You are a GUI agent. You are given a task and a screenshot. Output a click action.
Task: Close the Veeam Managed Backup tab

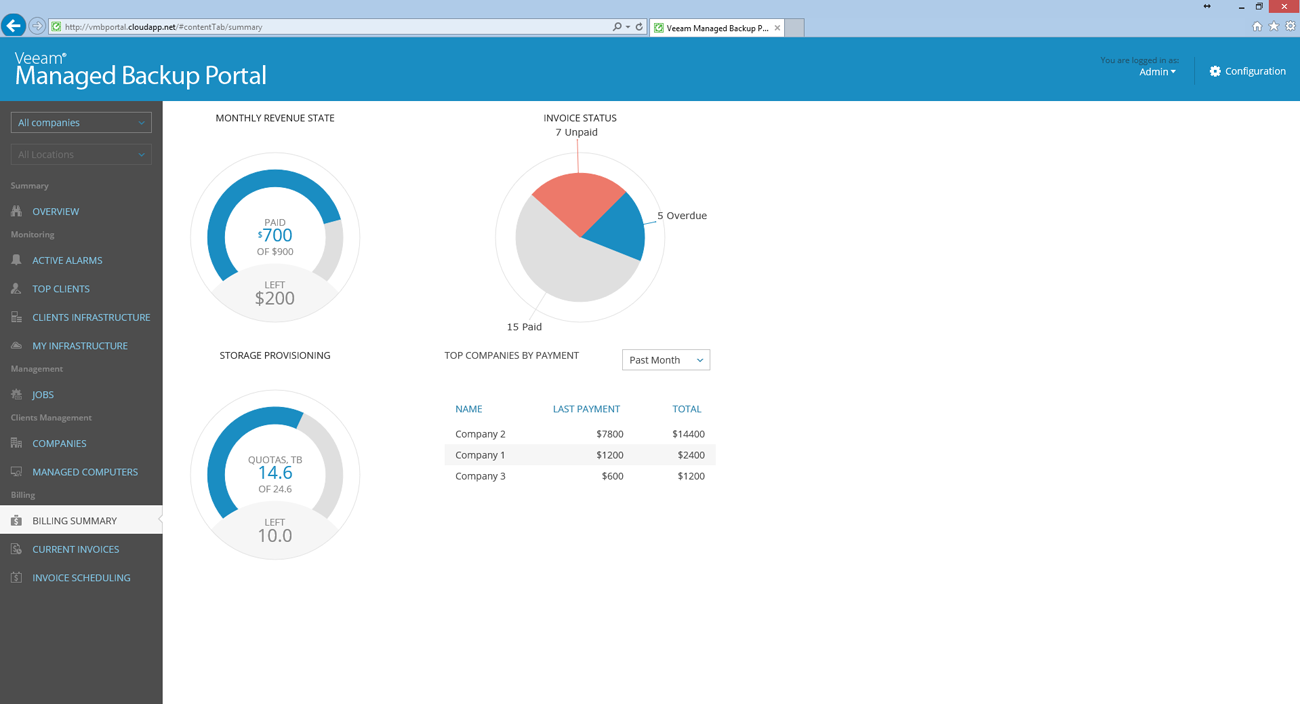tap(777, 28)
